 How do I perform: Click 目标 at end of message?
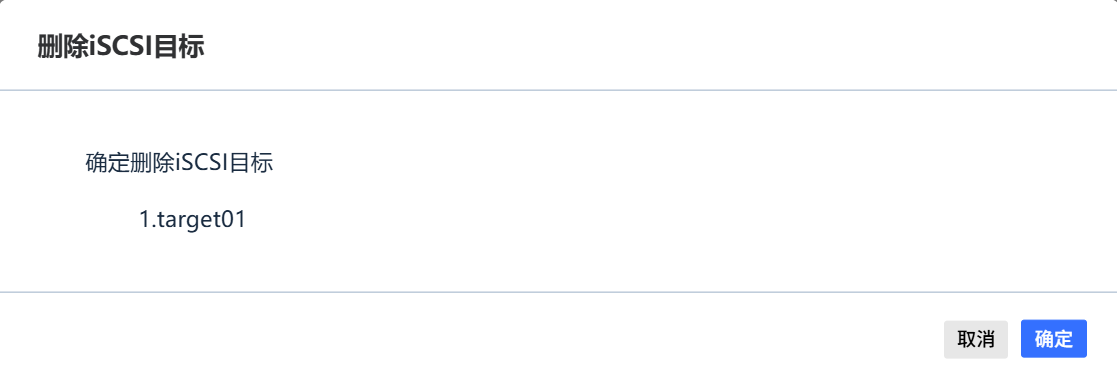pyautogui.click(x=251, y=162)
